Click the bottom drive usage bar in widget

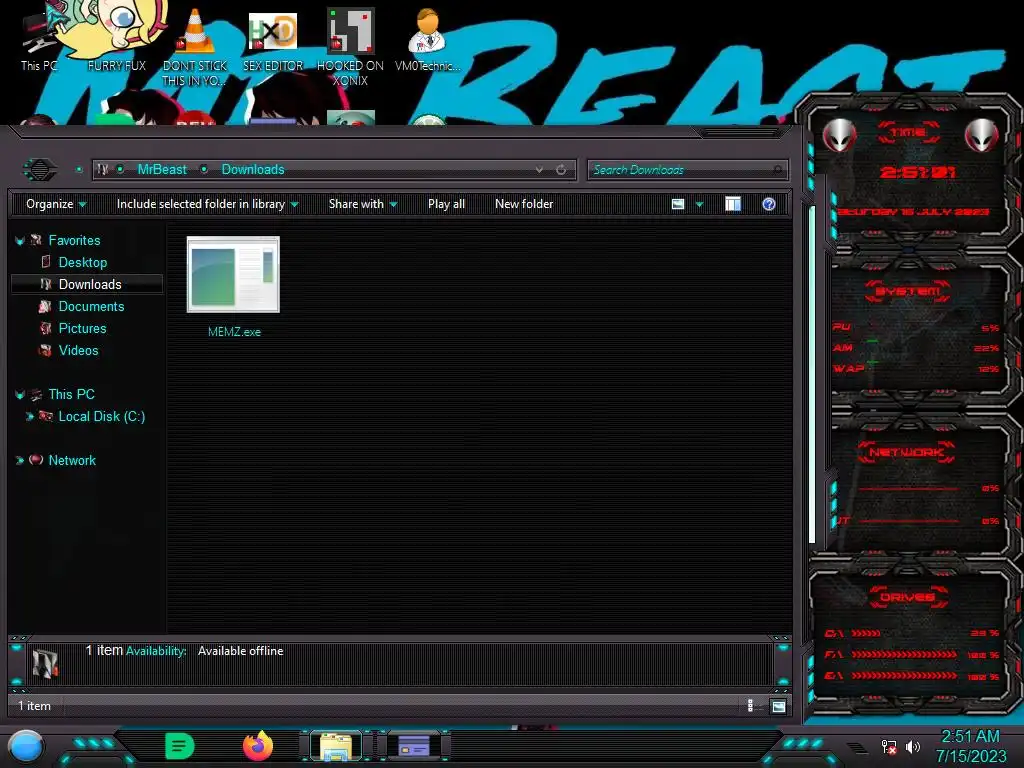904,676
